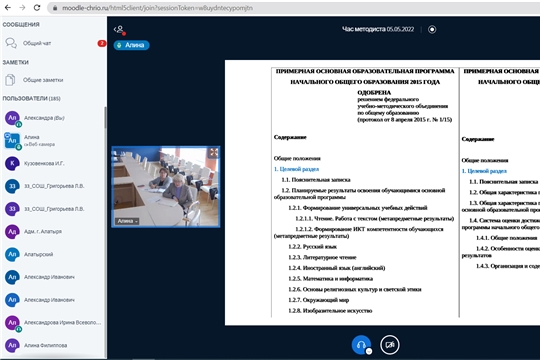
Task: Click the ПОЛЬЗОВАТЕЛИ (185) header
Action: pyautogui.click(x=31, y=99)
